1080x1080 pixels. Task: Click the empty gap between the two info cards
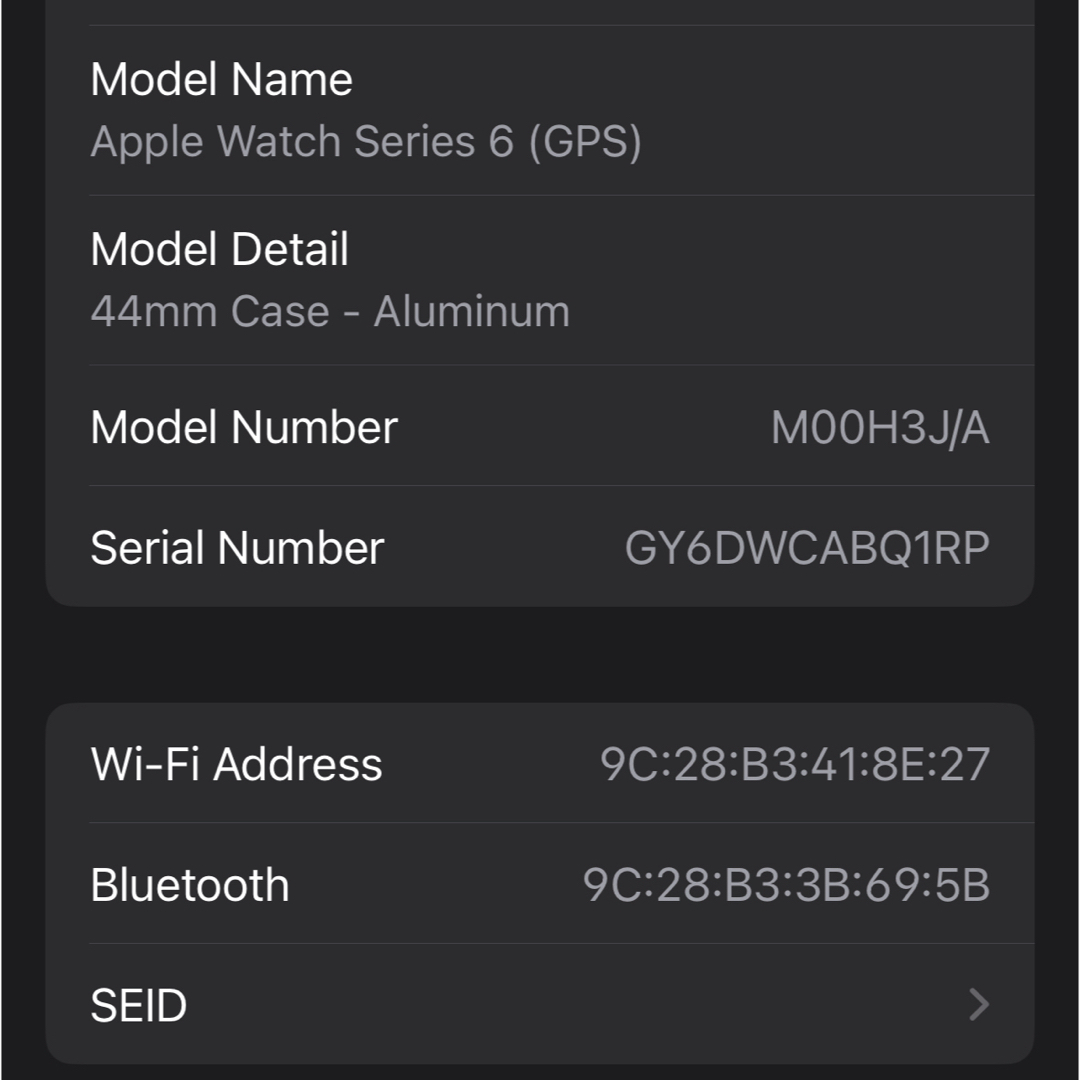click(x=540, y=654)
